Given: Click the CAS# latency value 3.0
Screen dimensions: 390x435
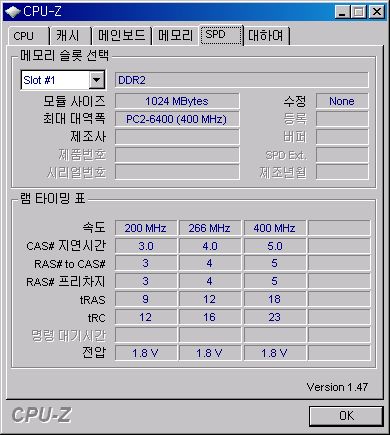Looking at the screenshot, I should coord(146,246).
